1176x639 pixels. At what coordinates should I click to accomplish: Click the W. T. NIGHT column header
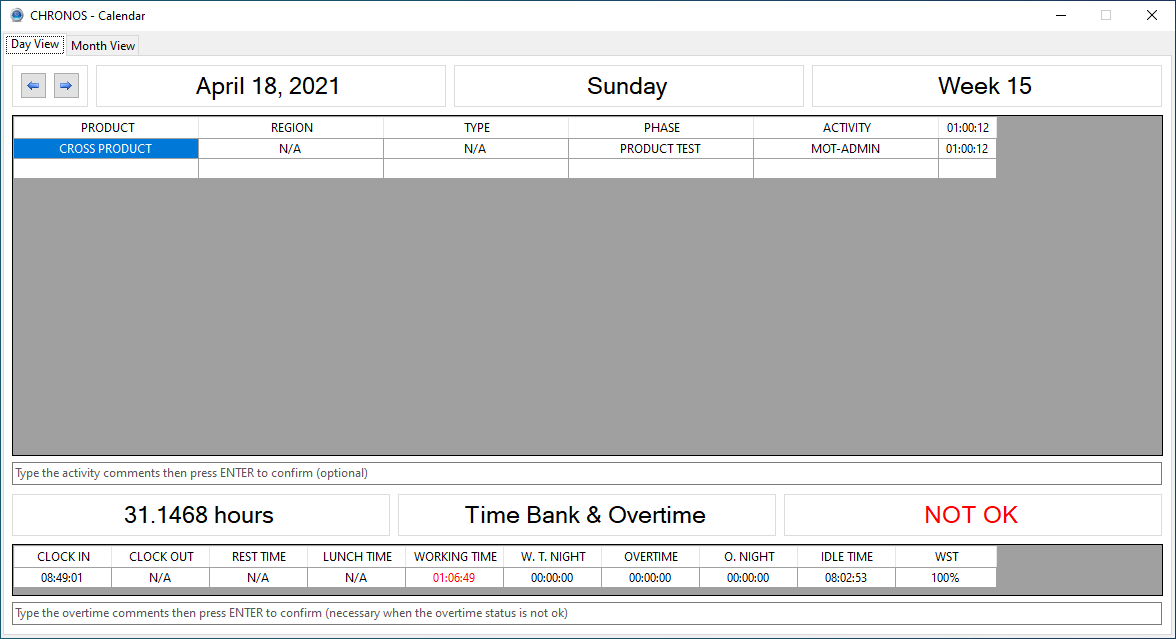[x=553, y=556]
